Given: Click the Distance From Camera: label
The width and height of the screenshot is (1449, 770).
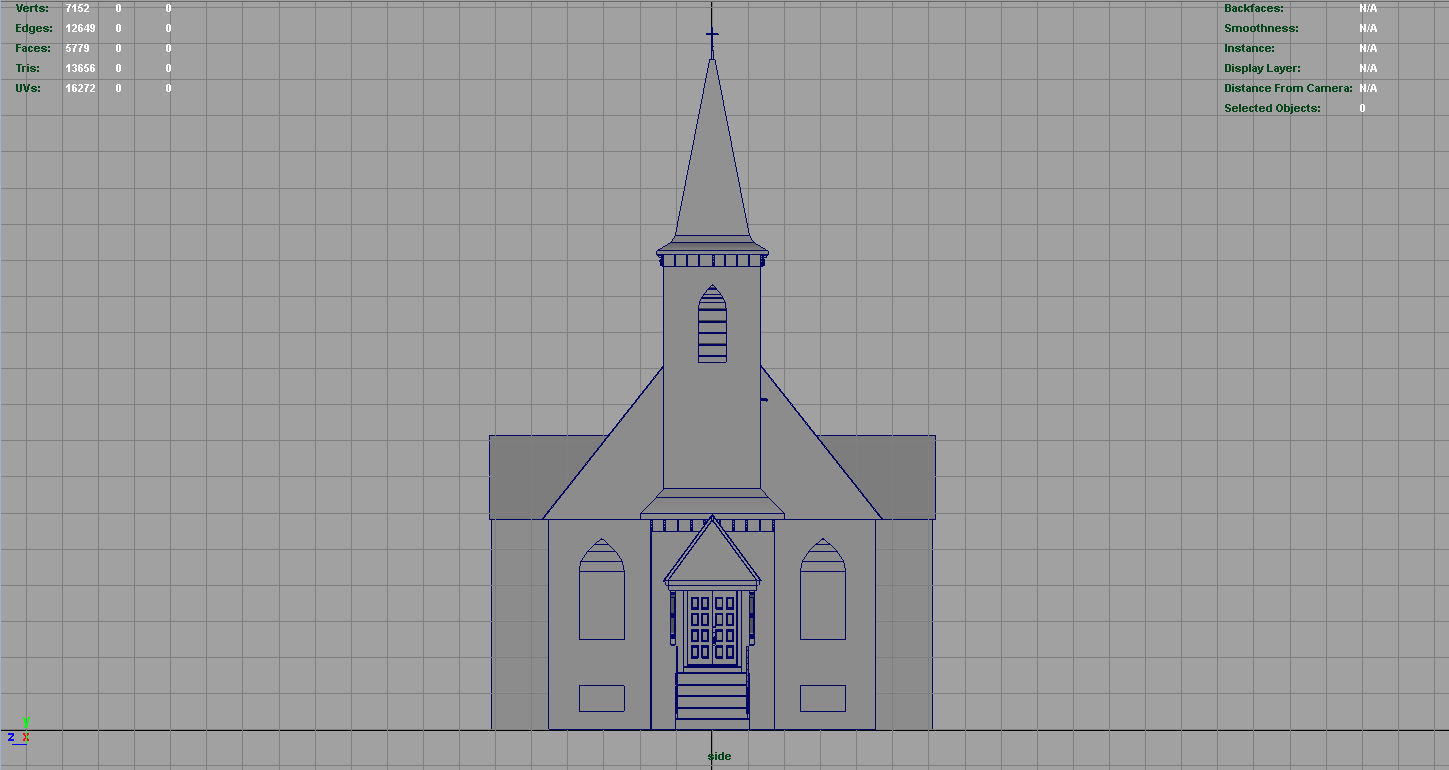Looking at the screenshot, I should (1288, 88).
